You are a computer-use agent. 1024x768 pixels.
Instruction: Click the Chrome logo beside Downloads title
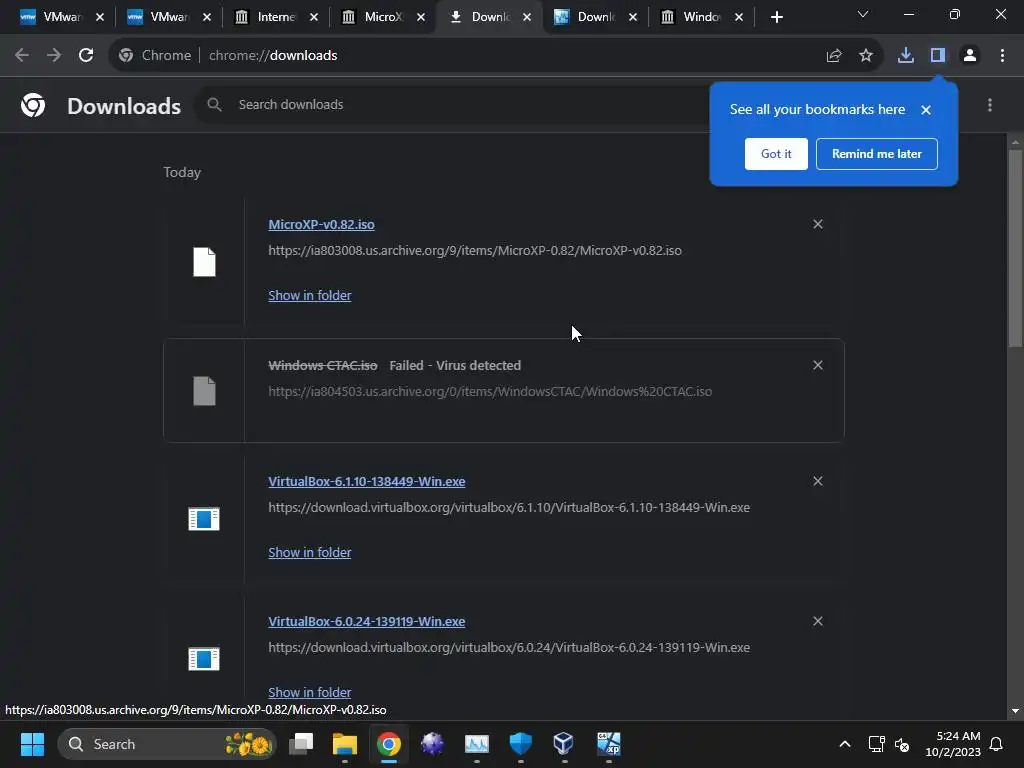pos(33,105)
